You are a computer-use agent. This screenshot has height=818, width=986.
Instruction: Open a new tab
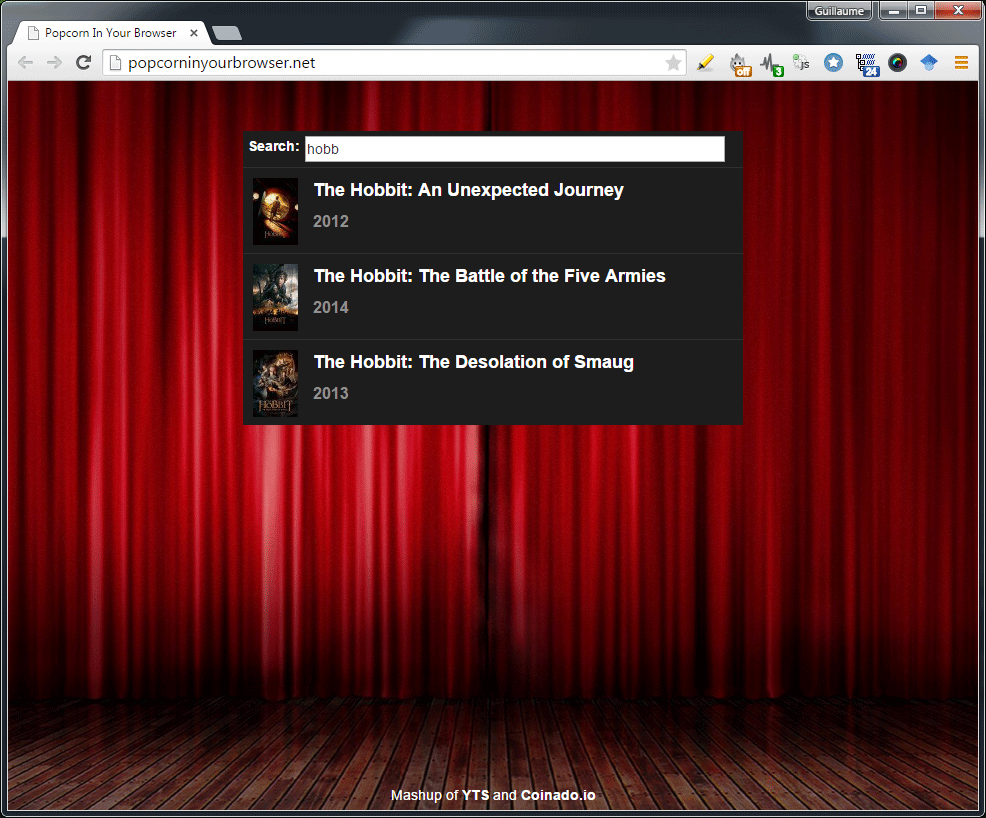pyautogui.click(x=227, y=34)
